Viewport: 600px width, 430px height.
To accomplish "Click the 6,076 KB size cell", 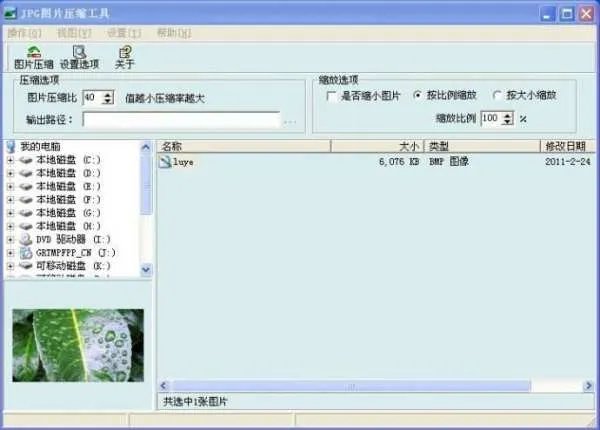I will pos(399,162).
